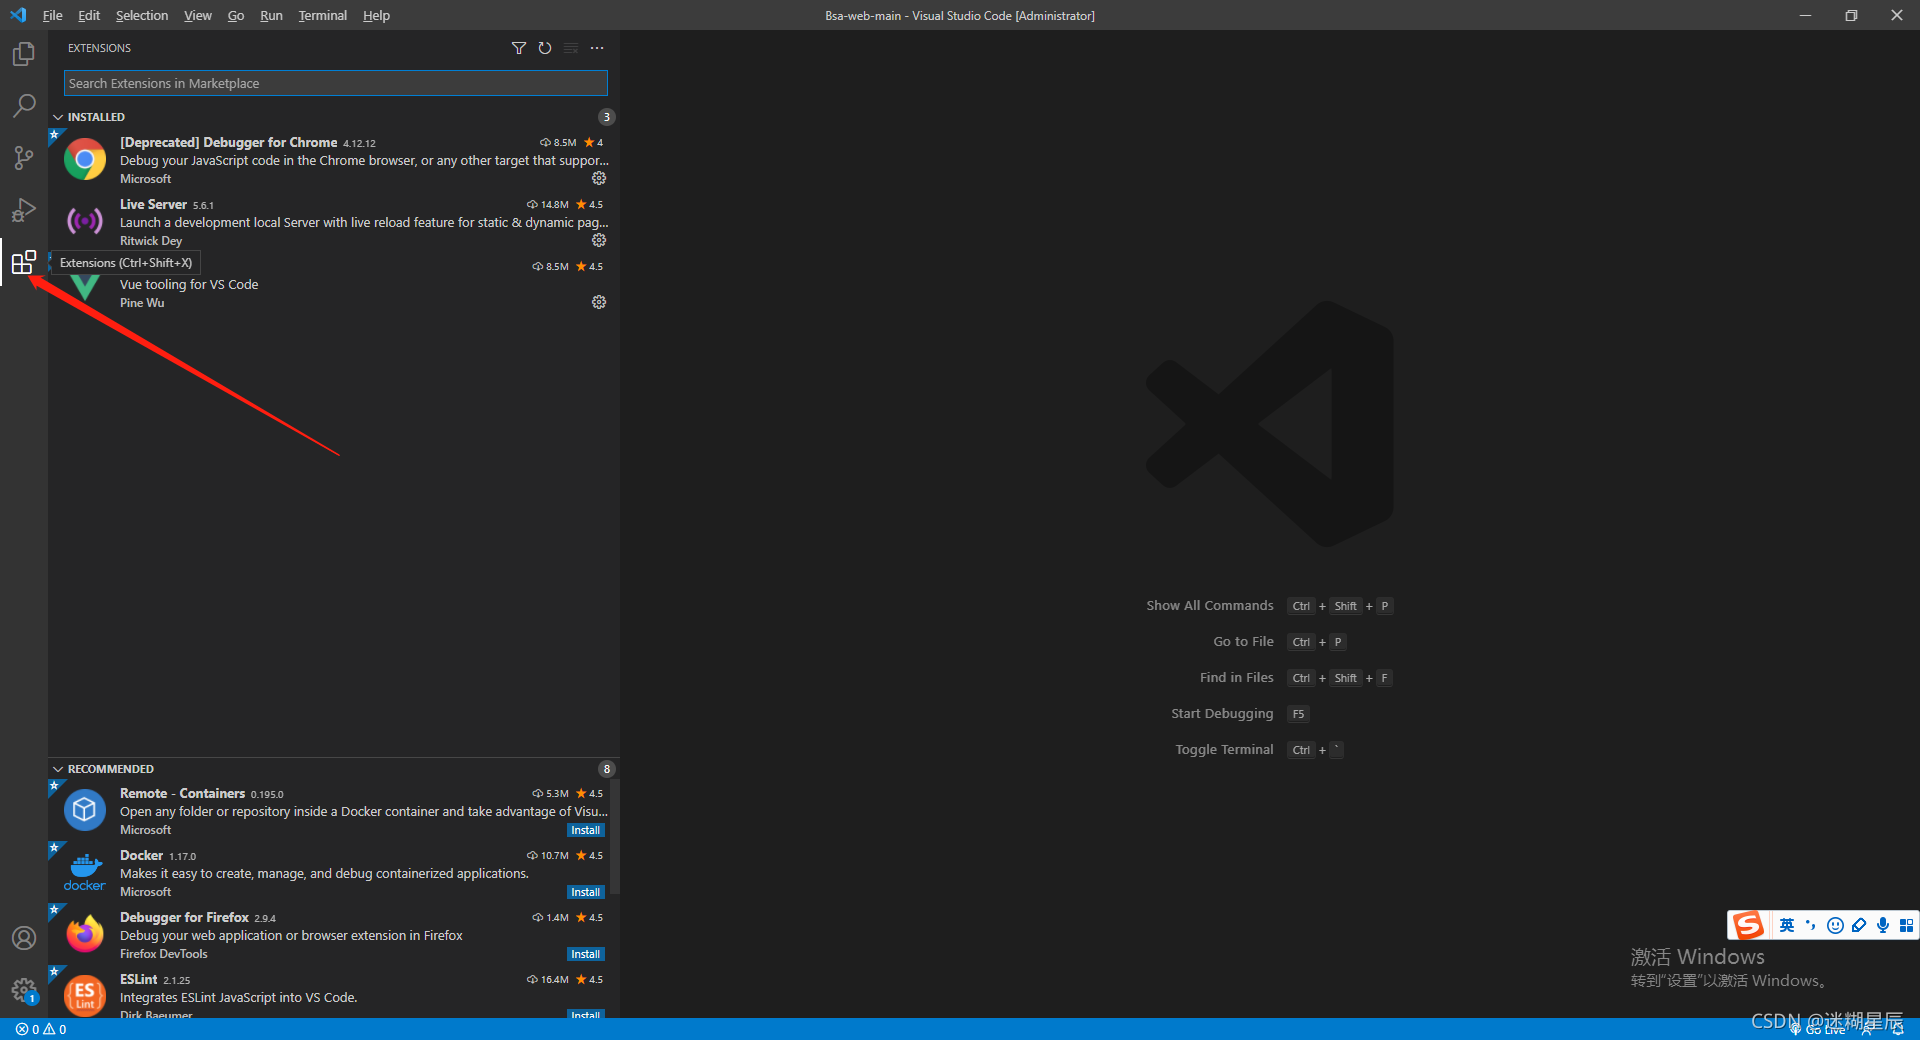1920x1040 pixels.
Task: Click Live Server download count 14.8M
Action: click(548, 205)
